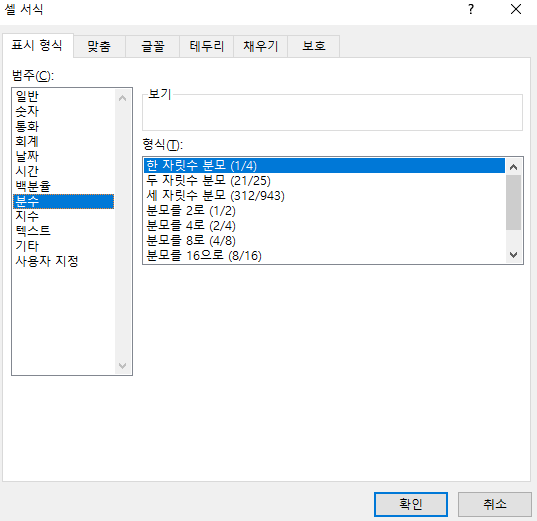537x521 pixels.
Task: Select 세 자릿수 분모 (312/943) format
Action: [324, 196]
